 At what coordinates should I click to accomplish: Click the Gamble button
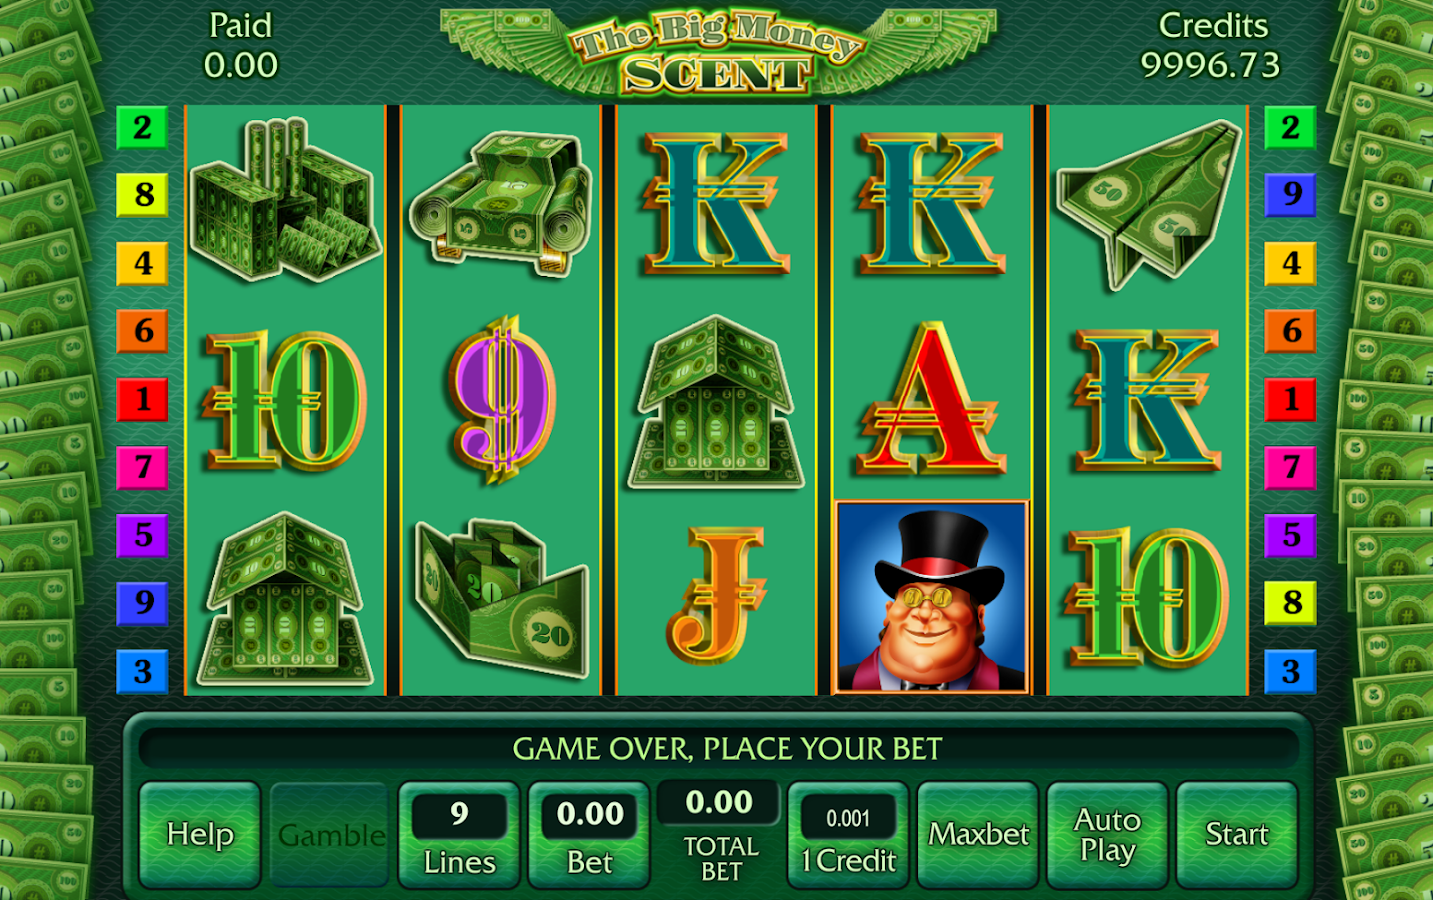330,835
